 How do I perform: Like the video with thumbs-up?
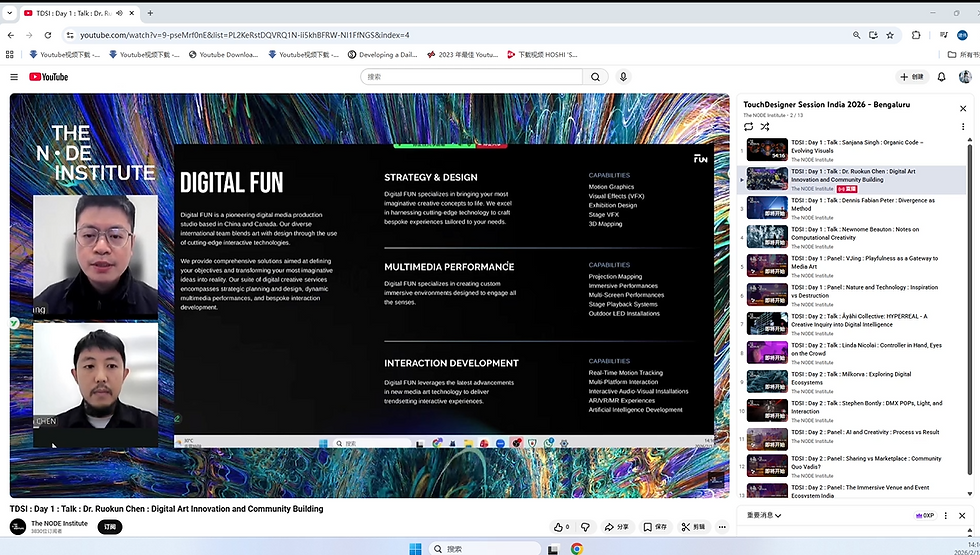[x=561, y=527]
